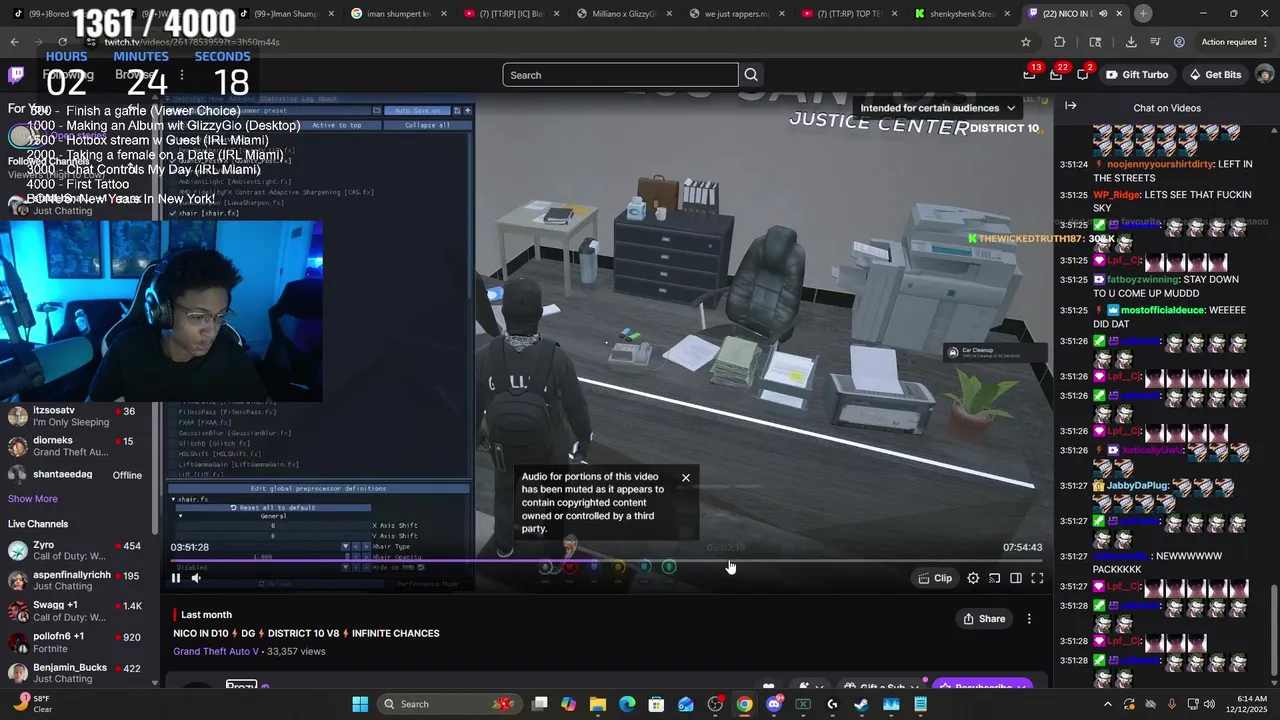Open the Chrome profile icon
This screenshot has width=1280, height=720.
(1179, 42)
